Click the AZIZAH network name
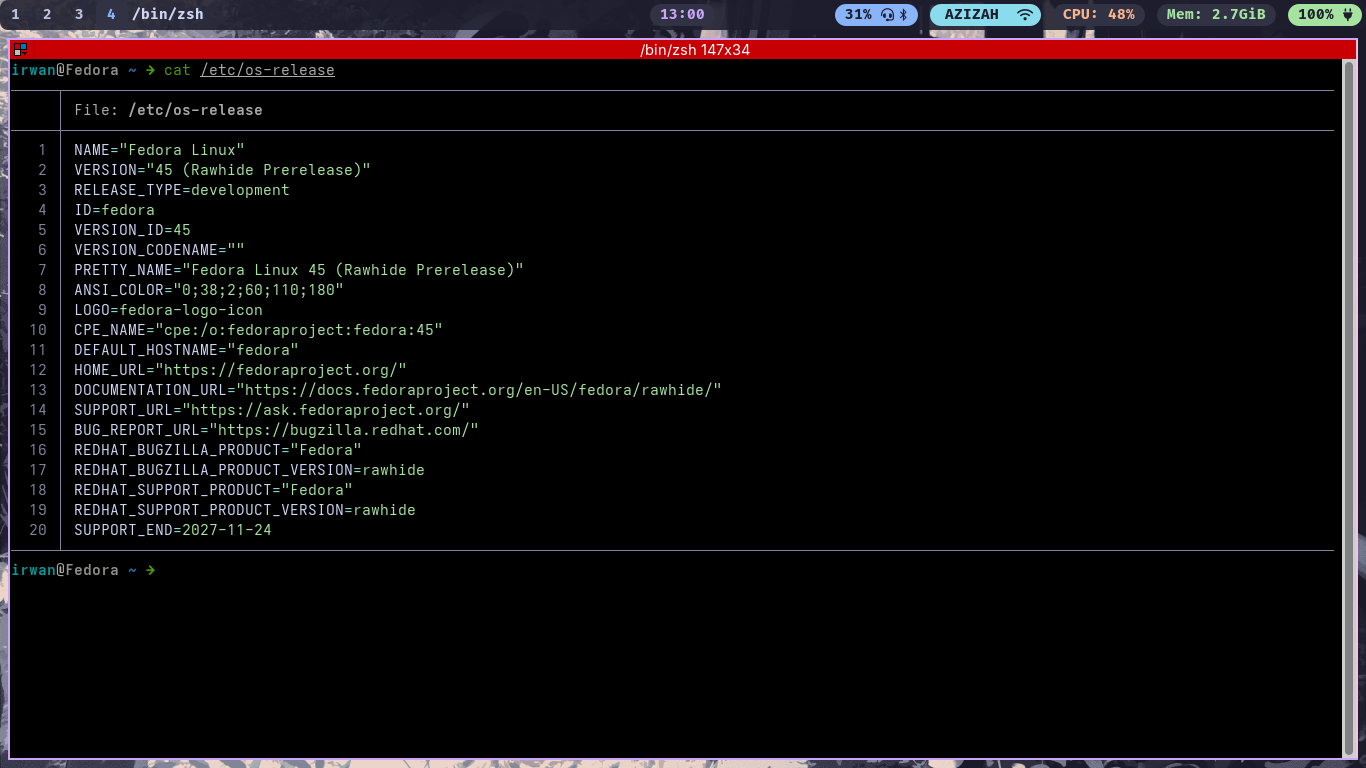The image size is (1366, 768). point(974,15)
